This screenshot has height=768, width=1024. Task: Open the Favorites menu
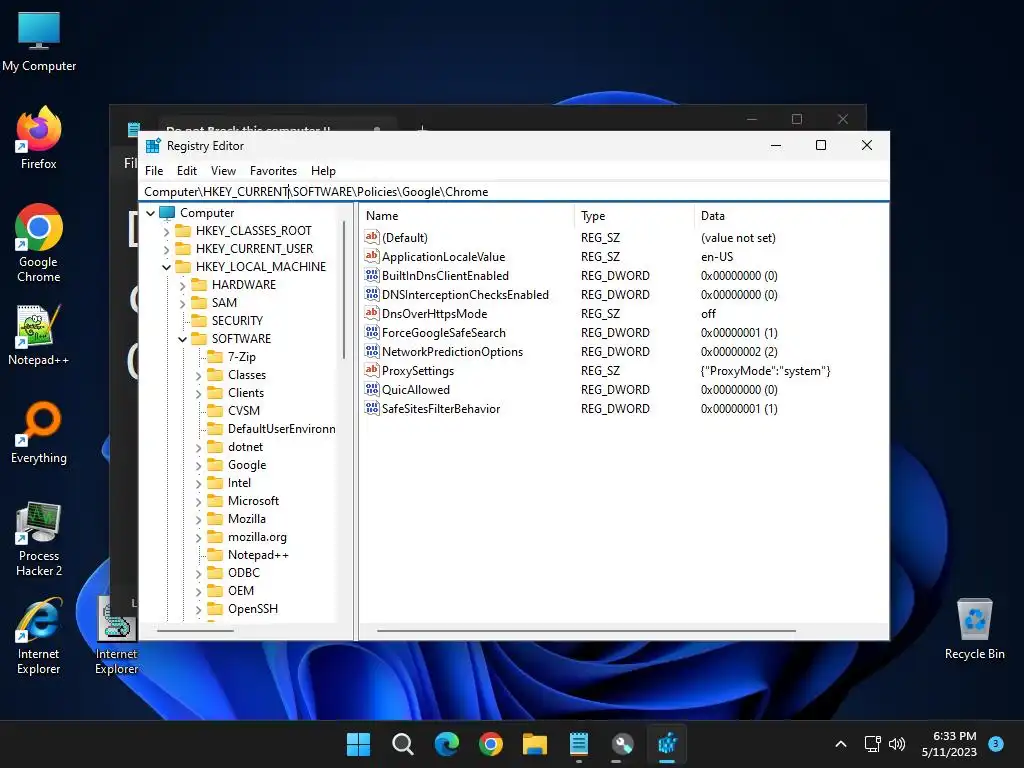point(273,170)
